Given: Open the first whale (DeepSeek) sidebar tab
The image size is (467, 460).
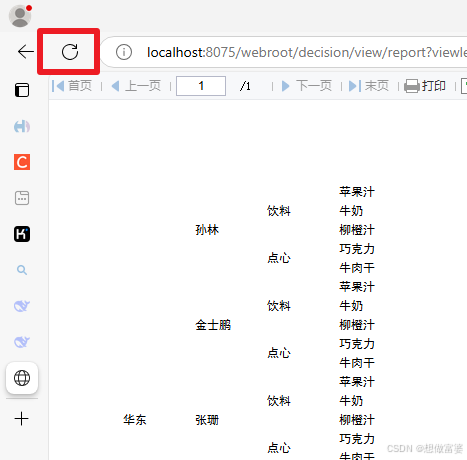Looking at the screenshot, I should point(22,306).
